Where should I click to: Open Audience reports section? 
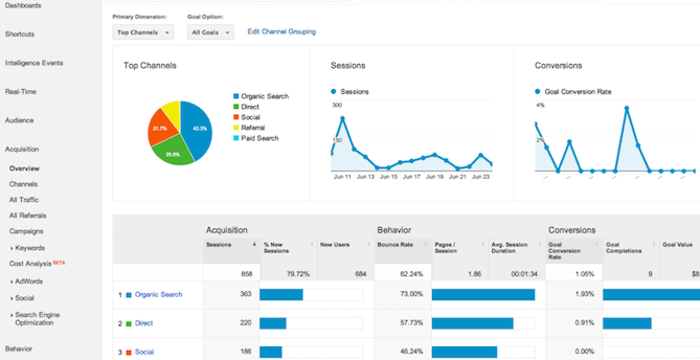19,120
